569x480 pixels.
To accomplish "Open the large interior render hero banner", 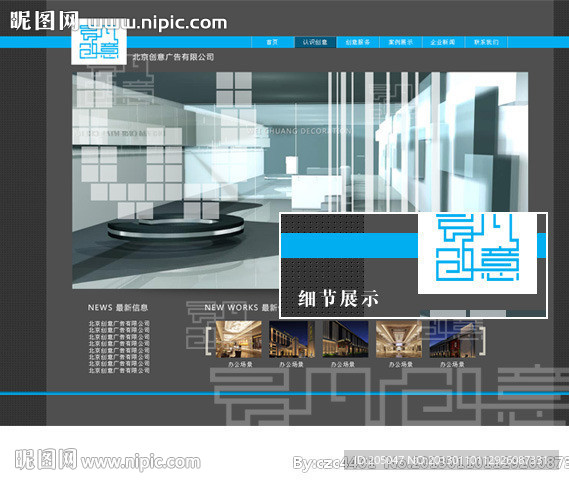I will 300,180.
